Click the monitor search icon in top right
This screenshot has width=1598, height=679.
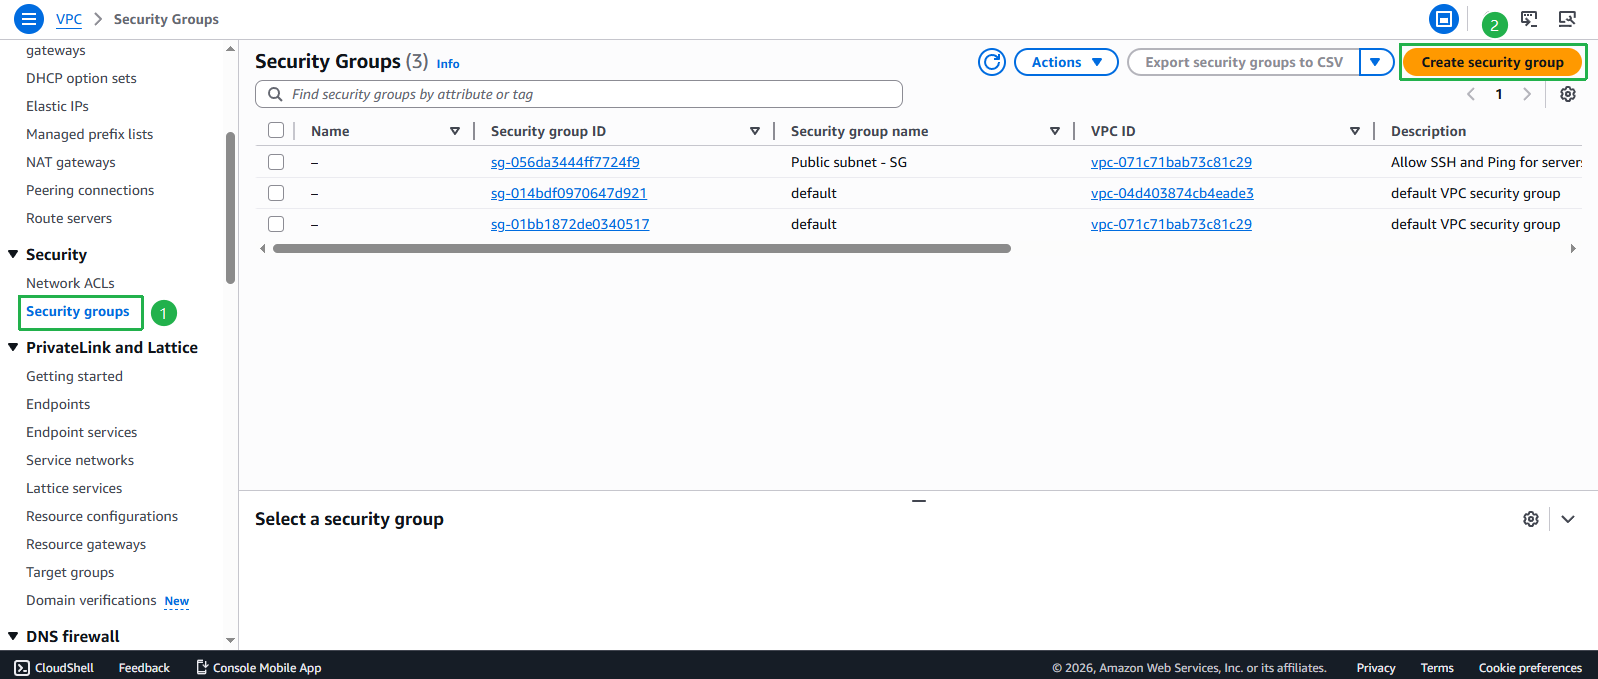tap(1567, 19)
